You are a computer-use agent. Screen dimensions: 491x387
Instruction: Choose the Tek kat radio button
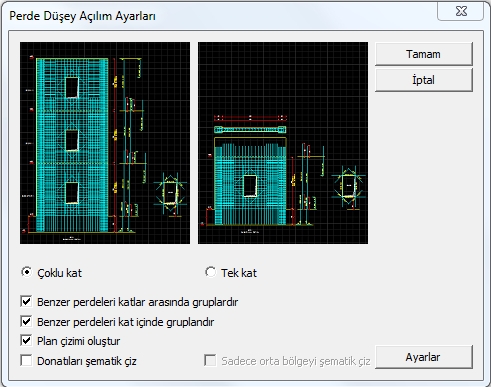211,272
